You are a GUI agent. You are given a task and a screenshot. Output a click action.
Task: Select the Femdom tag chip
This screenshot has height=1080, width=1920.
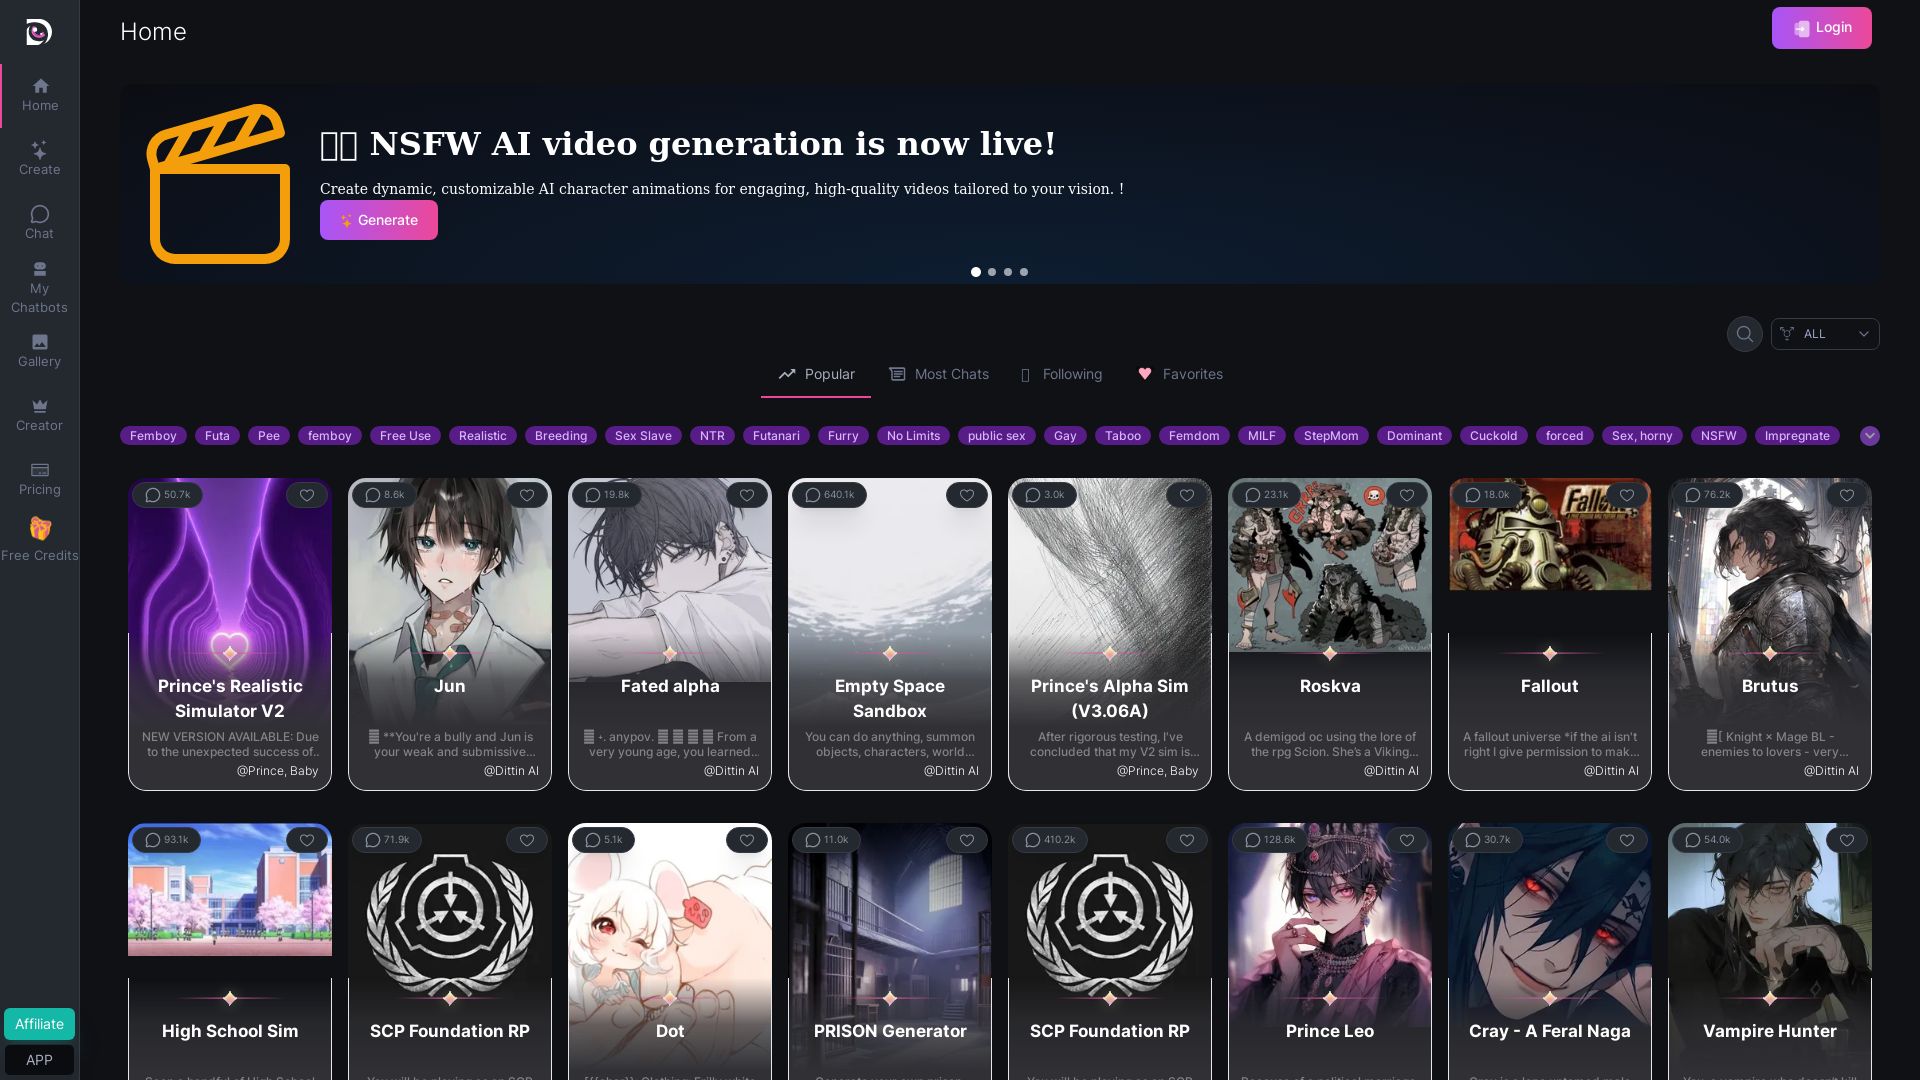[x=1194, y=436]
